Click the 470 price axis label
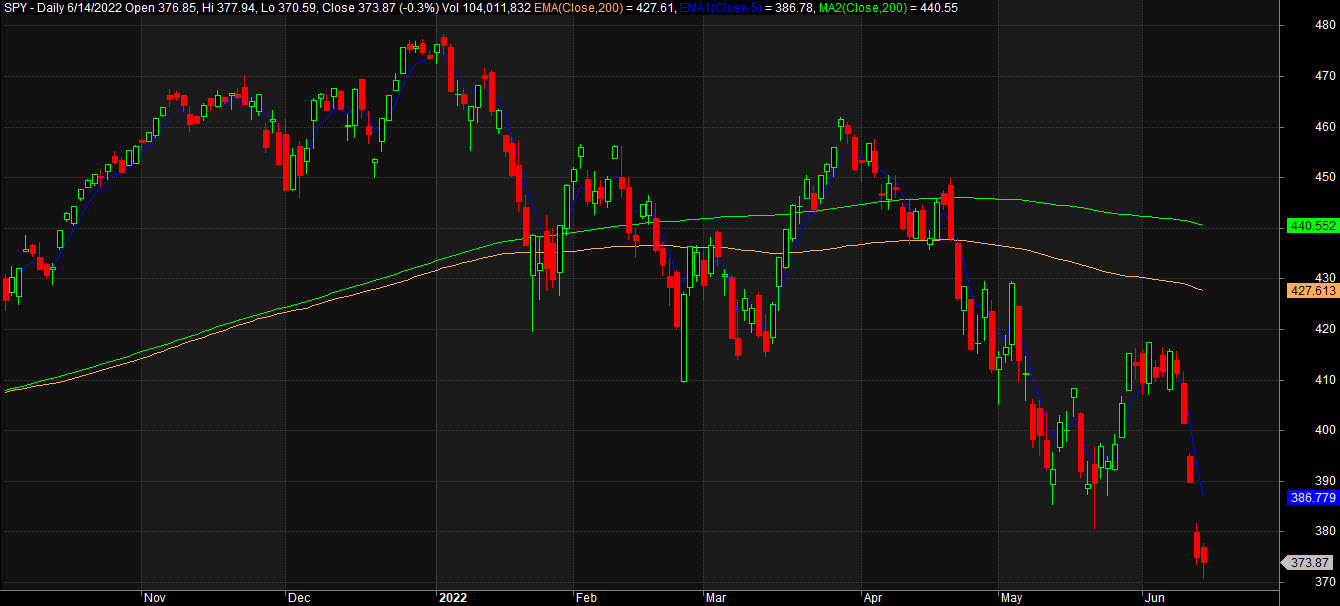This screenshot has width=1340, height=606. (x=1326, y=76)
